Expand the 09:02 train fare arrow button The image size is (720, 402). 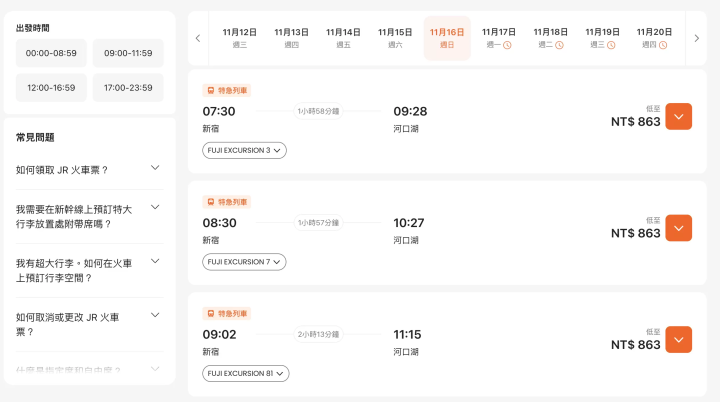[678, 340]
